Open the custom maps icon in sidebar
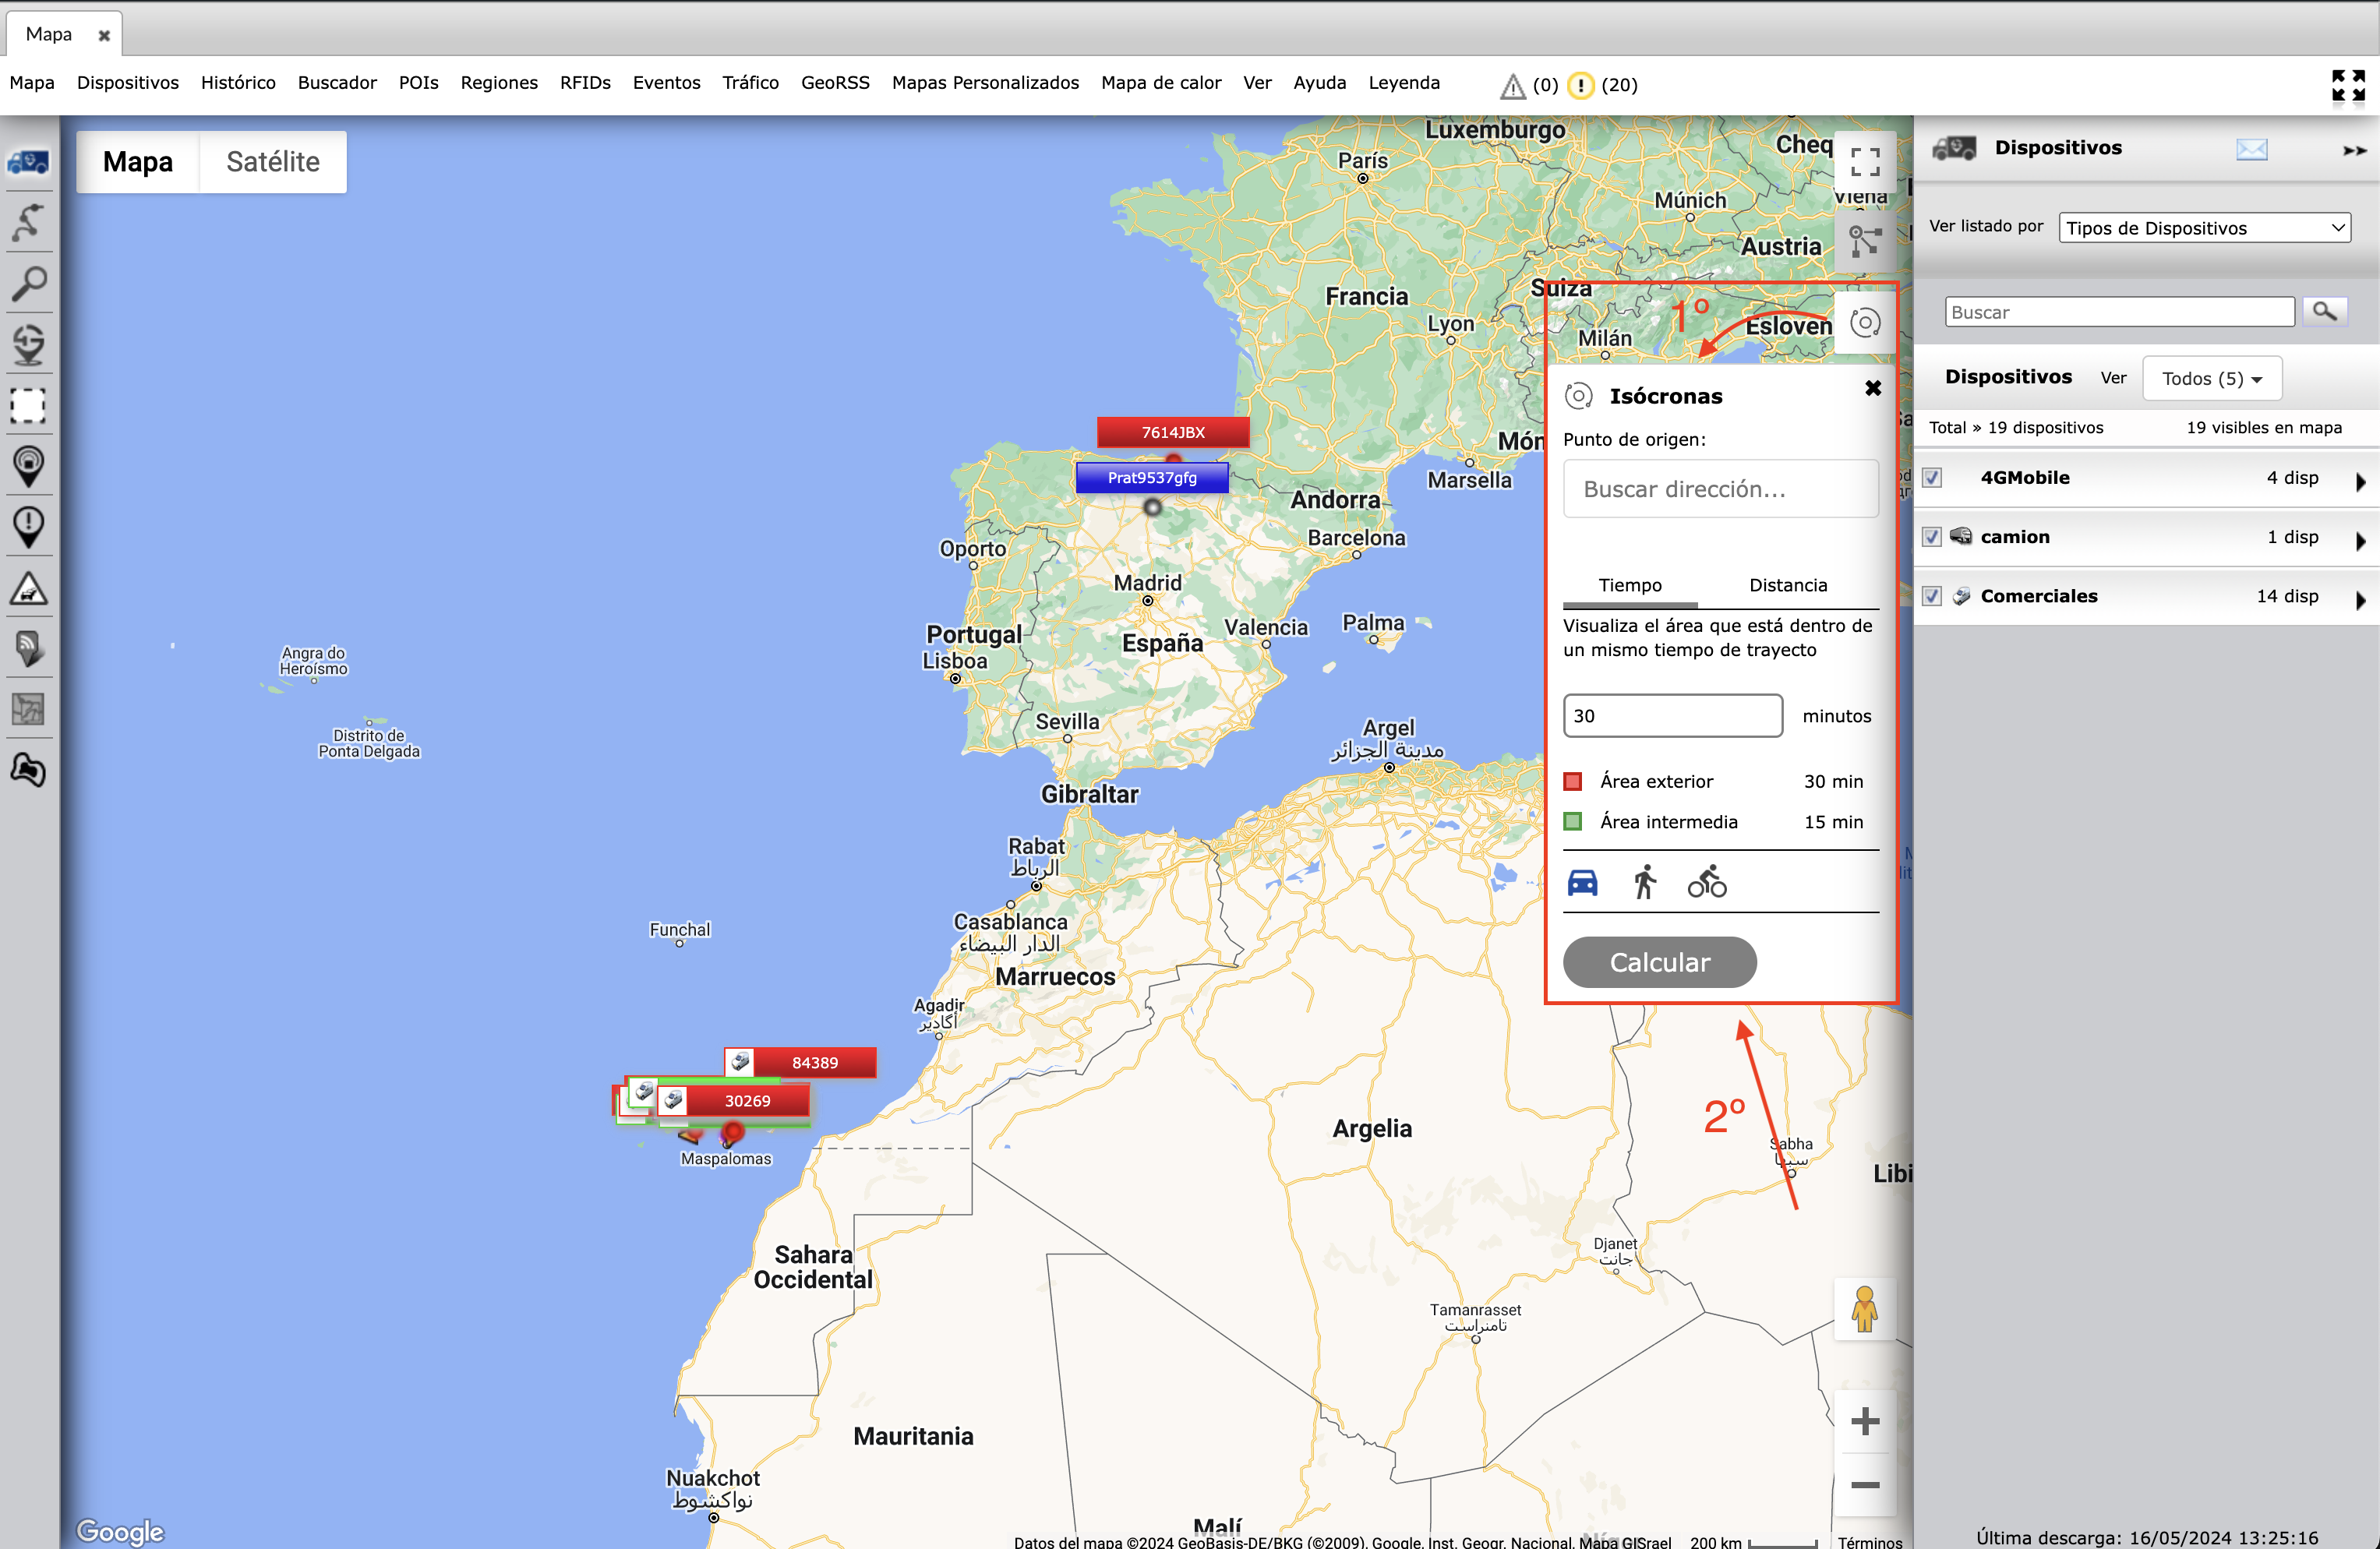This screenshot has width=2380, height=1549. [28, 709]
